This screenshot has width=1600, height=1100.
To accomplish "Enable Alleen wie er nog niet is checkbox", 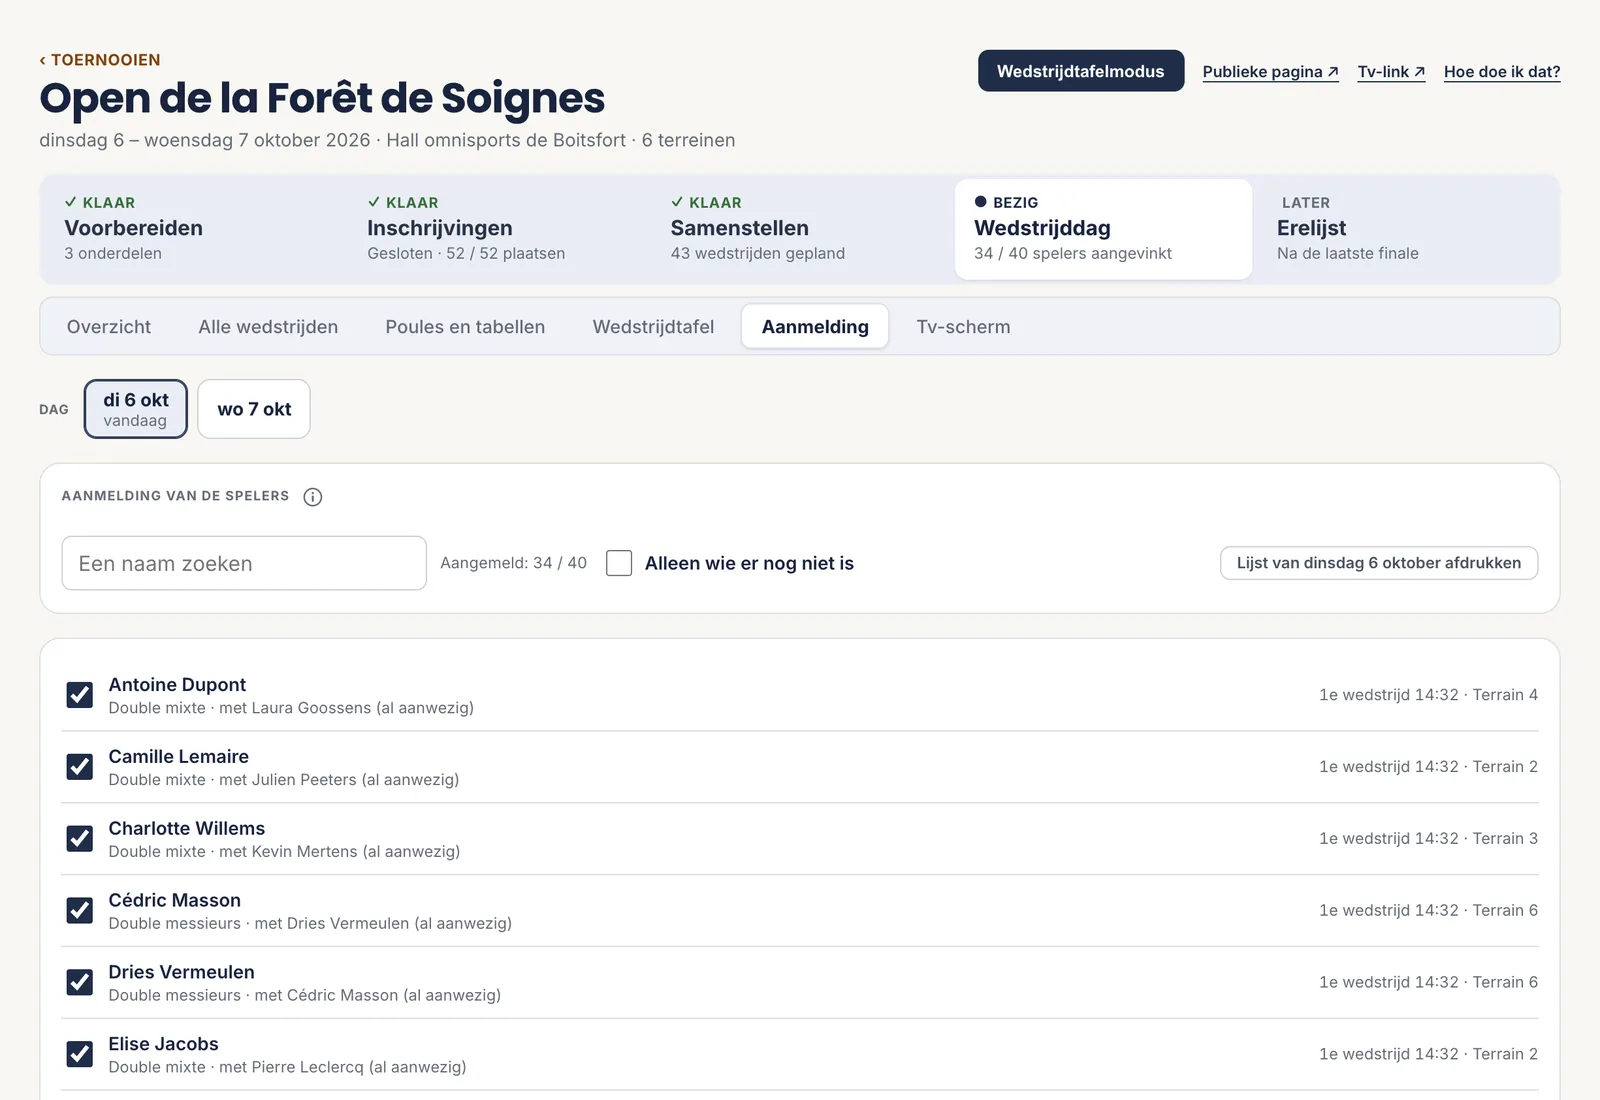I will pyautogui.click(x=619, y=563).
